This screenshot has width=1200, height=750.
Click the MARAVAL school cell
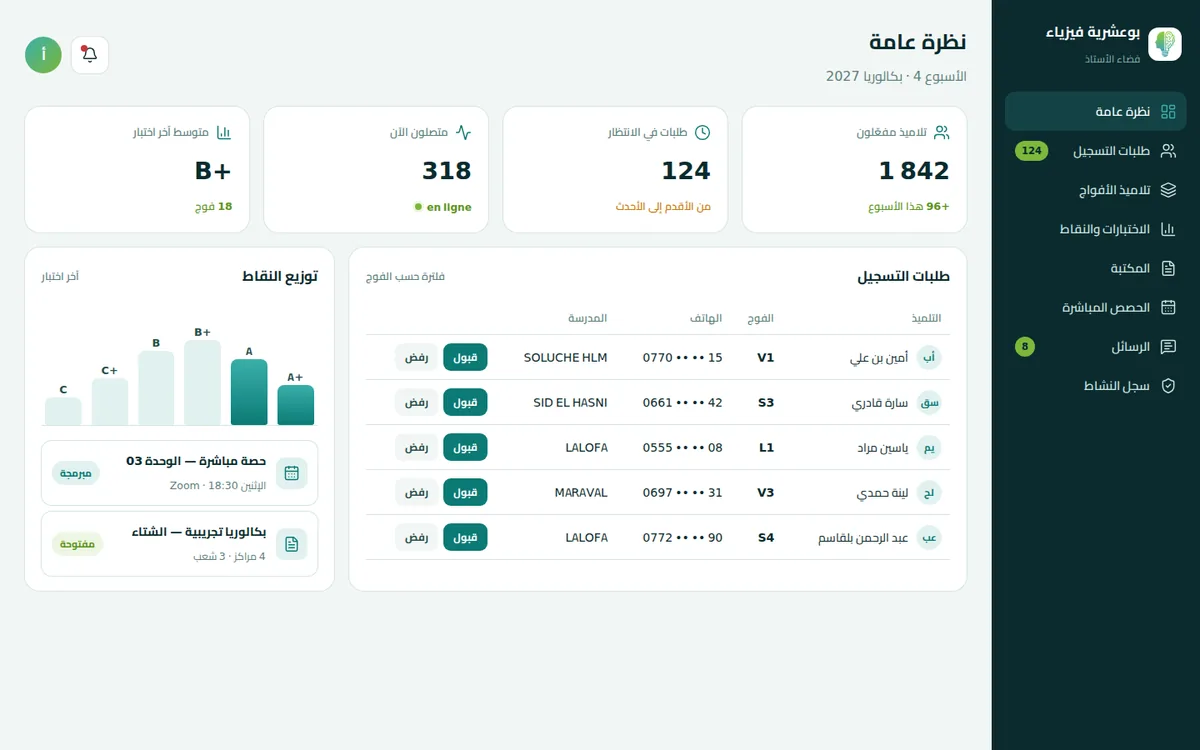tap(581, 493)
